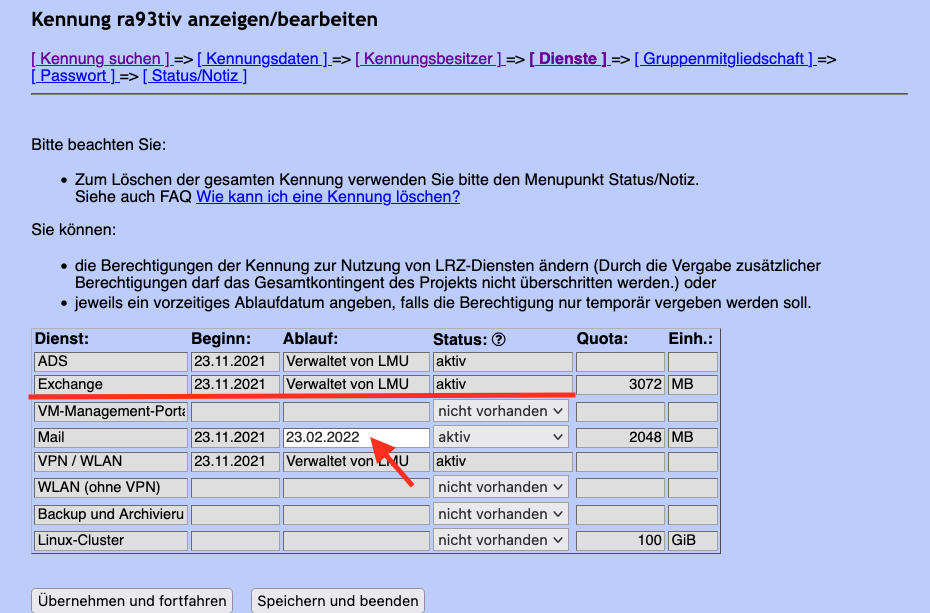Click the Speichern und beenden button
The image size is (930, 613).
[338, 601]
